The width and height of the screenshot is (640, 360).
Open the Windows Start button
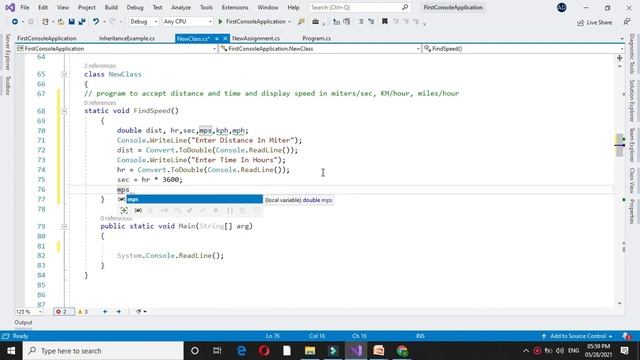[11, 351]
